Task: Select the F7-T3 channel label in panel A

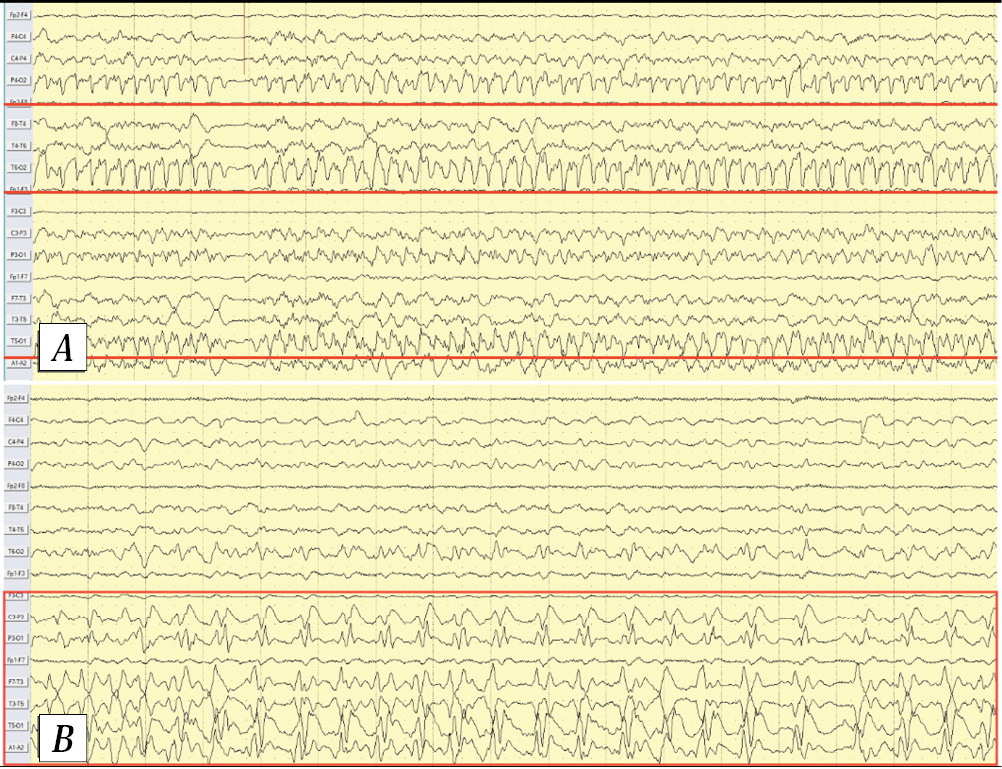Action: pos(19,298)
